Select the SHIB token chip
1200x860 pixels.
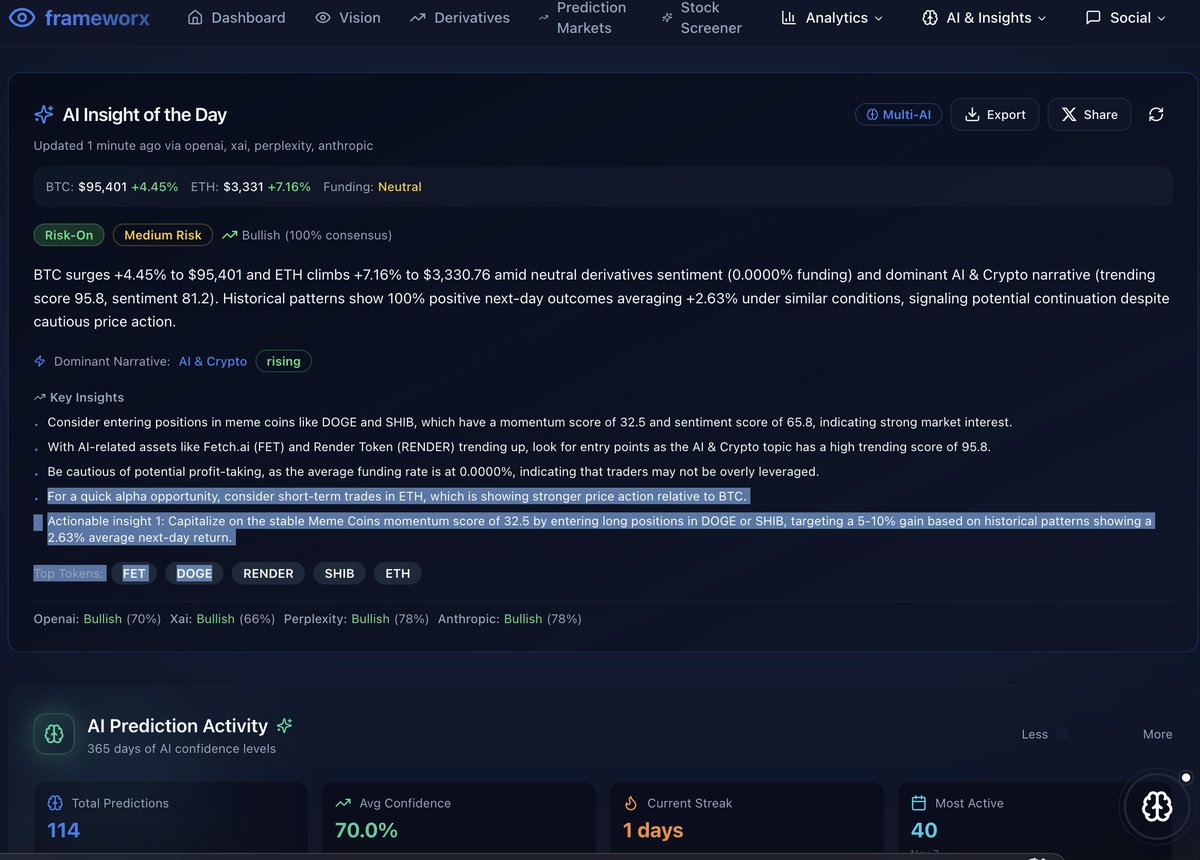click(339, 573)
